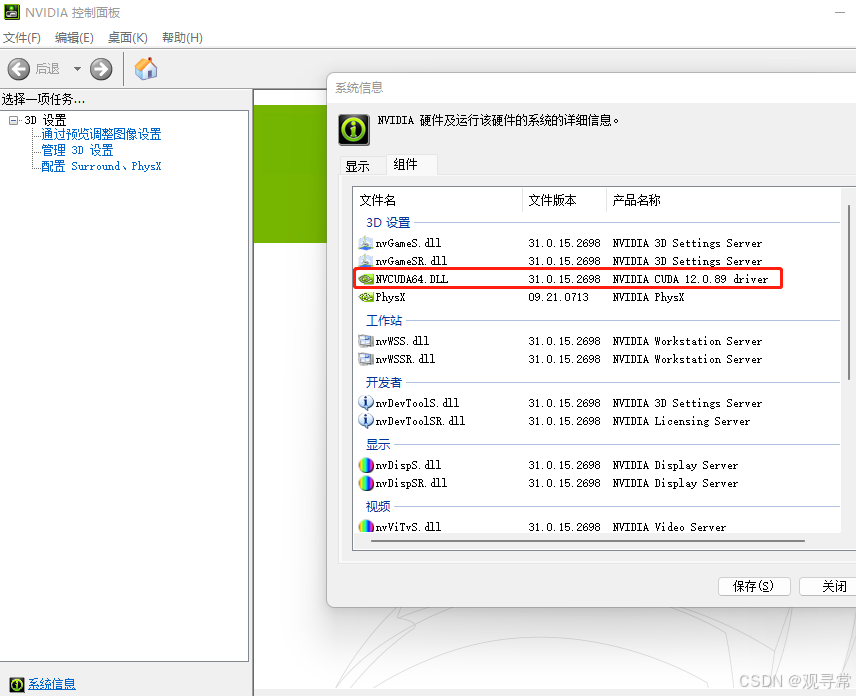Select the nvWSSR.dll file icon
Screen dimensions: 856x696
(365, 359)
